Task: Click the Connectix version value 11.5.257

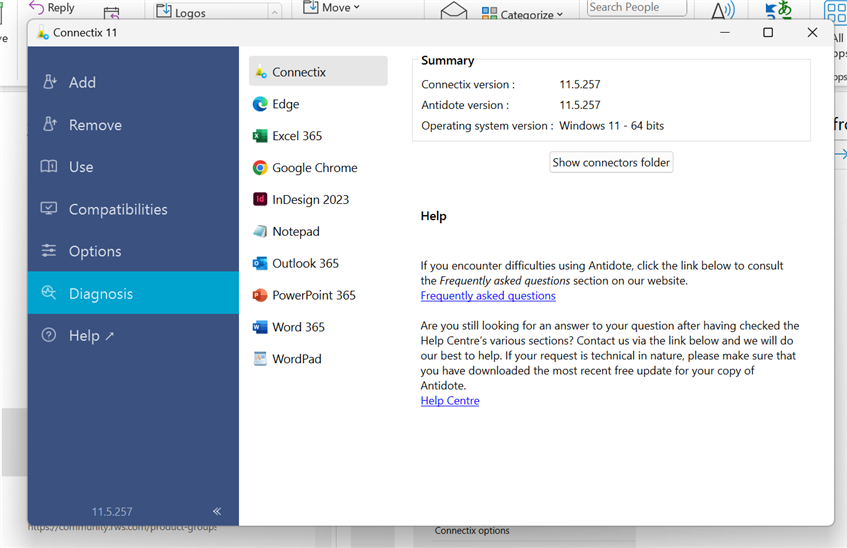Action: tap(580, 84)
